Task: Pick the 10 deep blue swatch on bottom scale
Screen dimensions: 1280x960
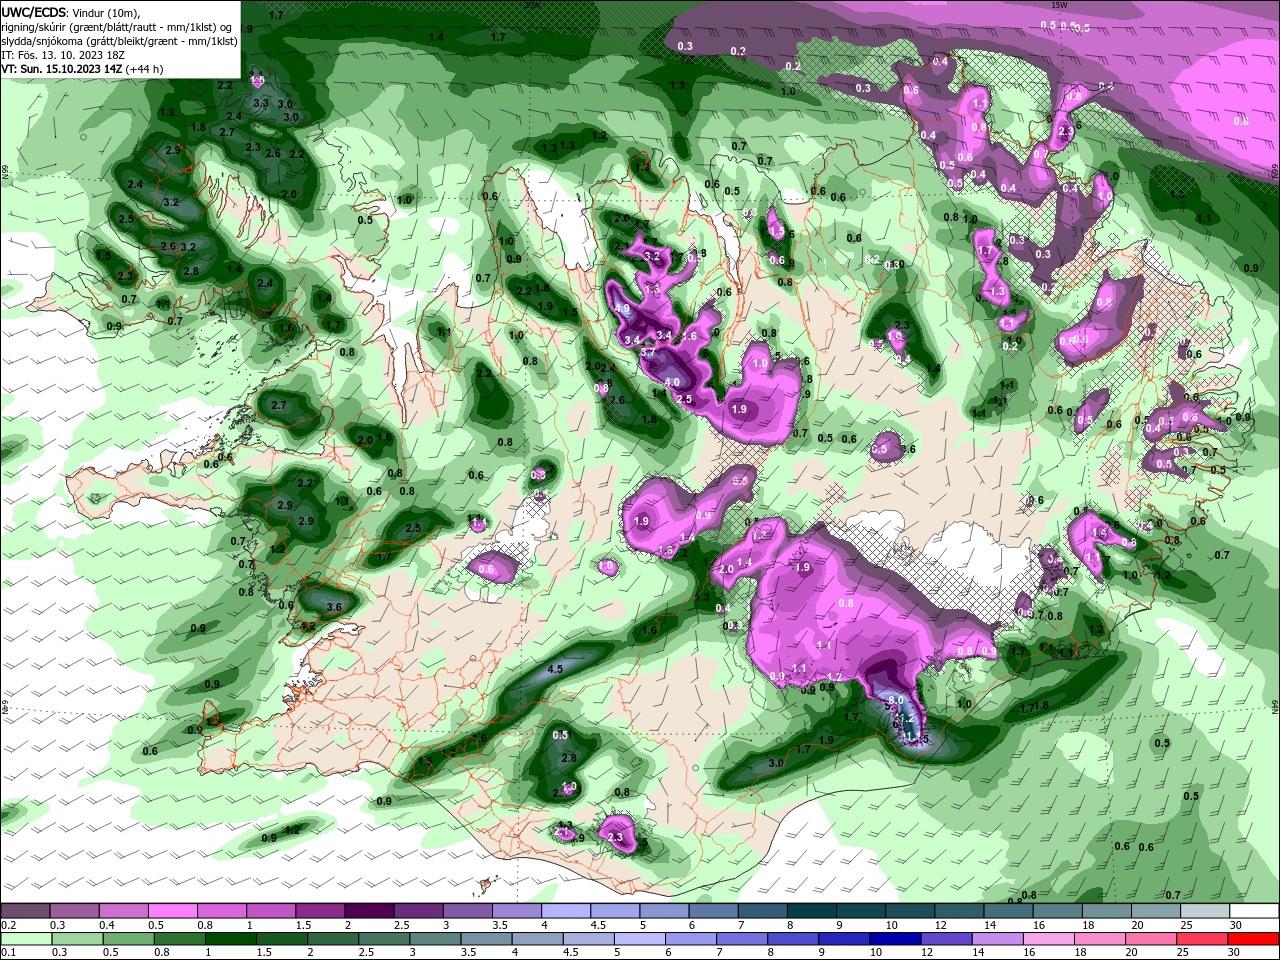Action: pyautogui.click(x=896, y=939)
